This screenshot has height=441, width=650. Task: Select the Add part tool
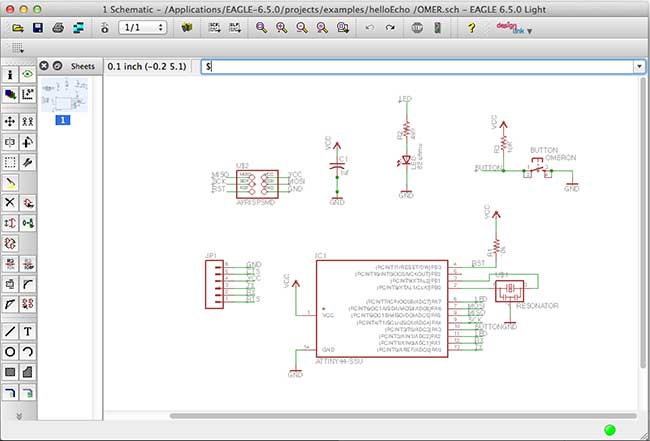(x=28, y=203)
